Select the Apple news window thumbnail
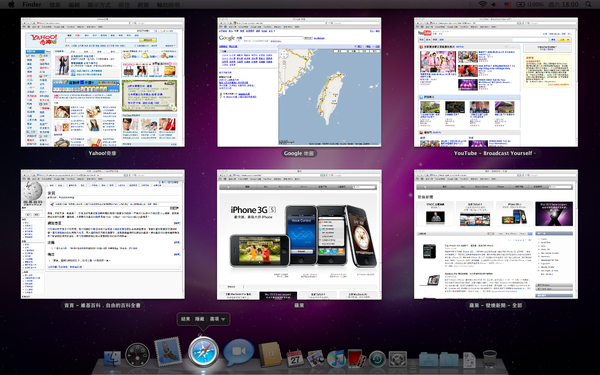Image resolution: width=600 pixels, height=375 pixels. 496,234
